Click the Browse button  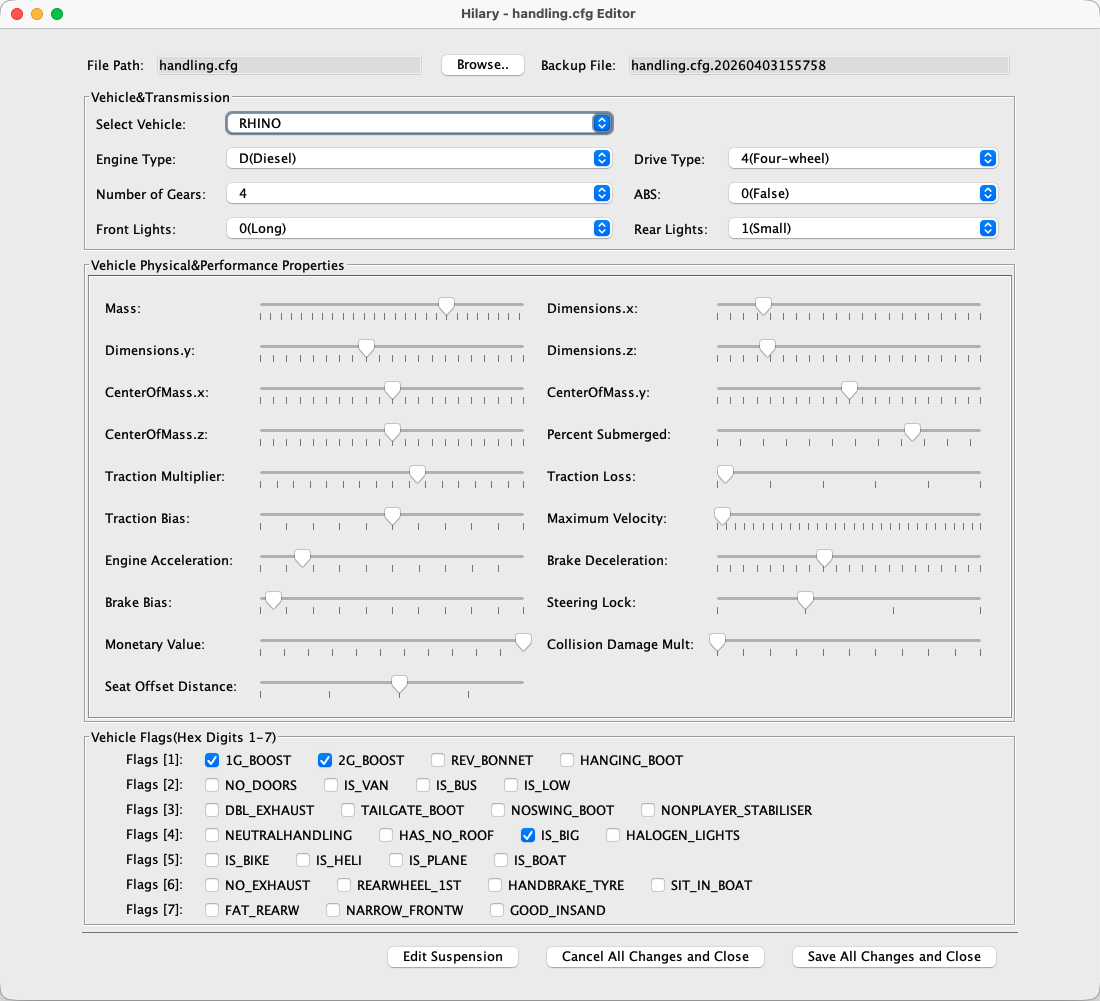coord(482,64)
